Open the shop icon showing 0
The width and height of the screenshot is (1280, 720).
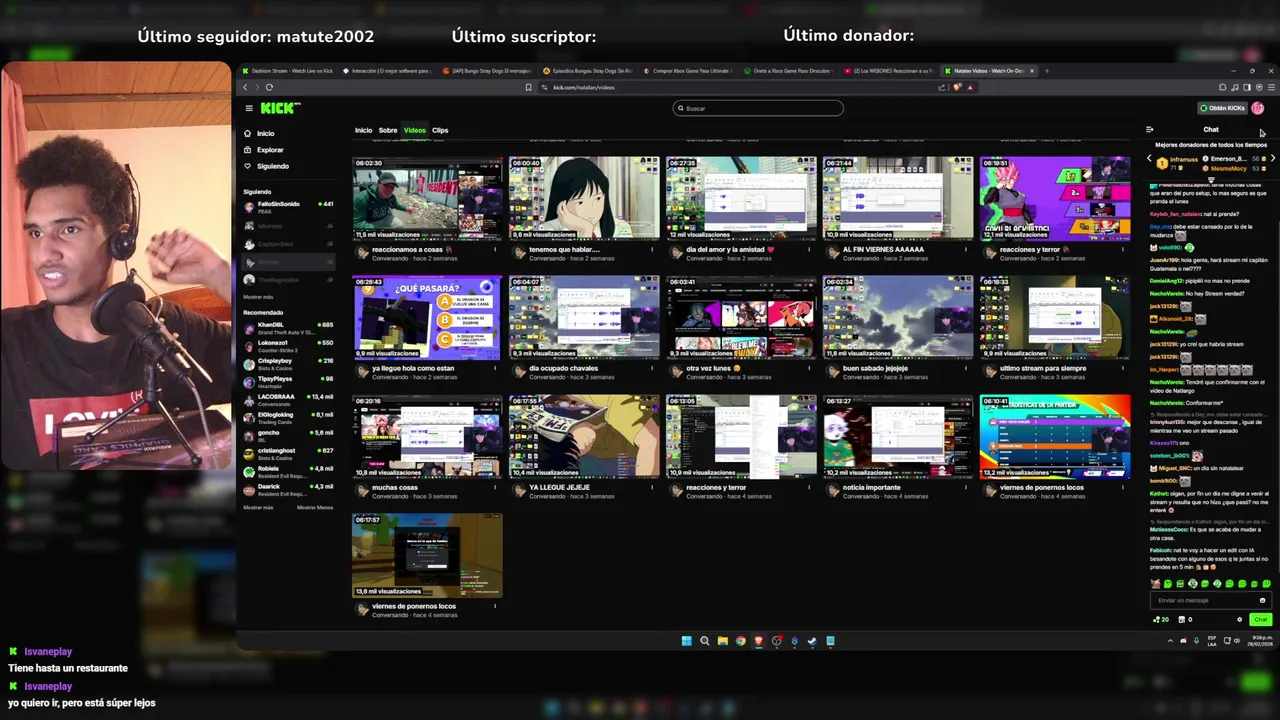point(1186,619)
